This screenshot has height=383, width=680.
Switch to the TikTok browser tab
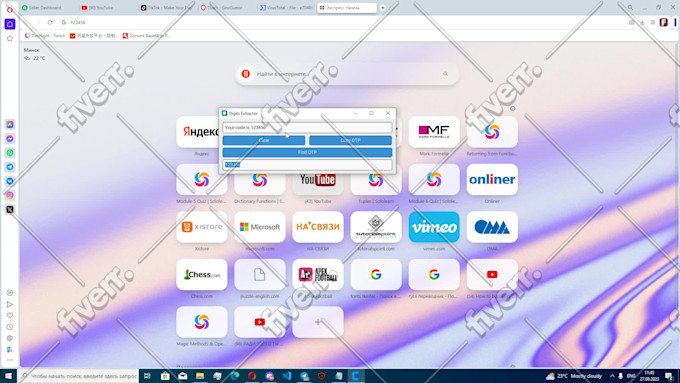pos(166,8)
